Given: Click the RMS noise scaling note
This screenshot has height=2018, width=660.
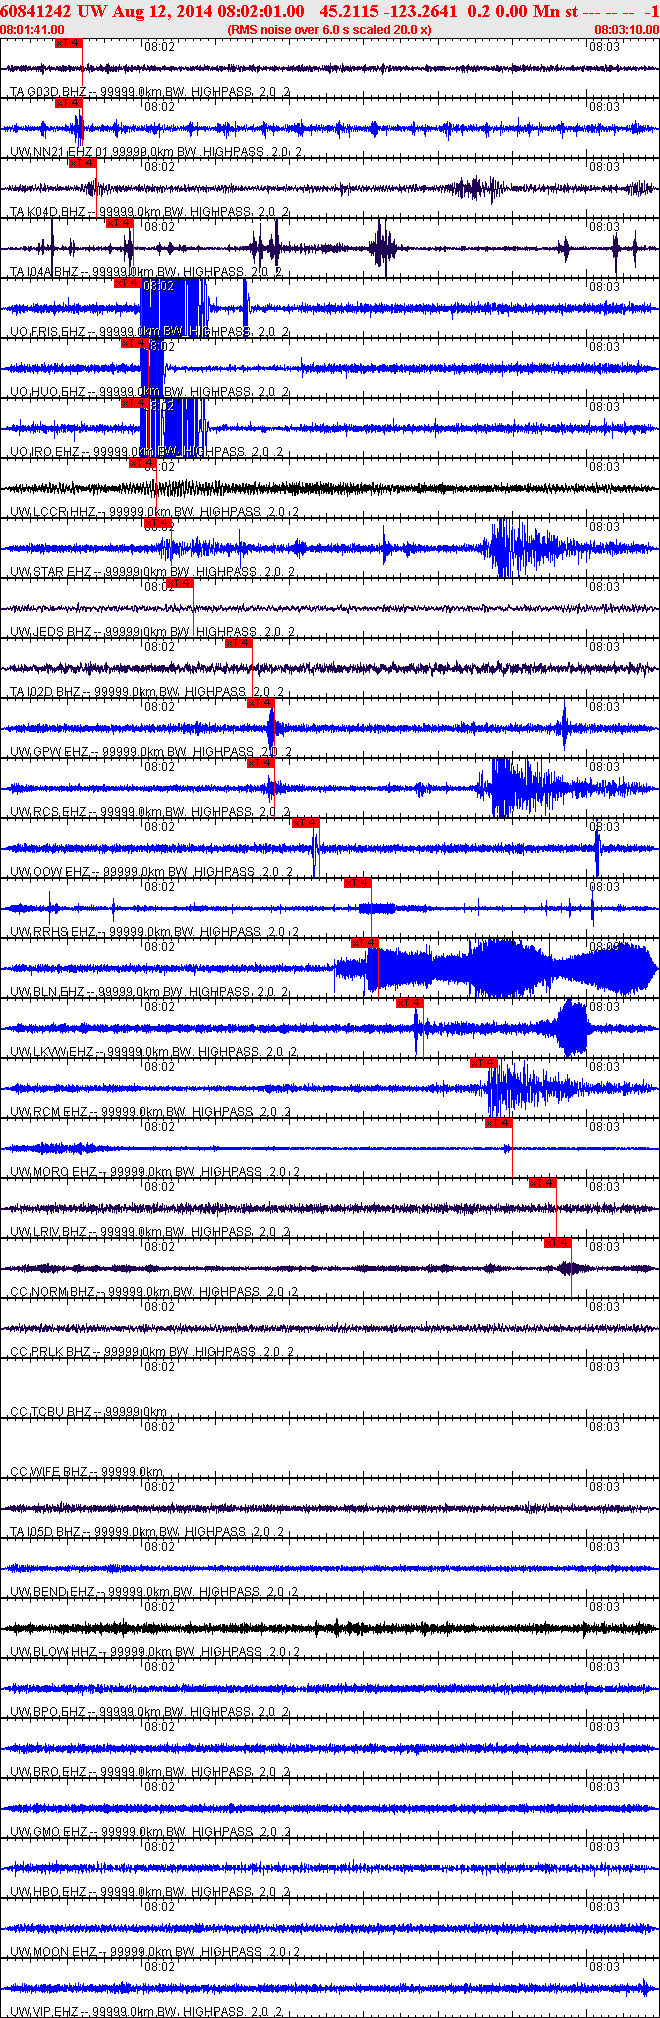Looking at the screenshot, I should pyautogui.click(x=329, y=30).
